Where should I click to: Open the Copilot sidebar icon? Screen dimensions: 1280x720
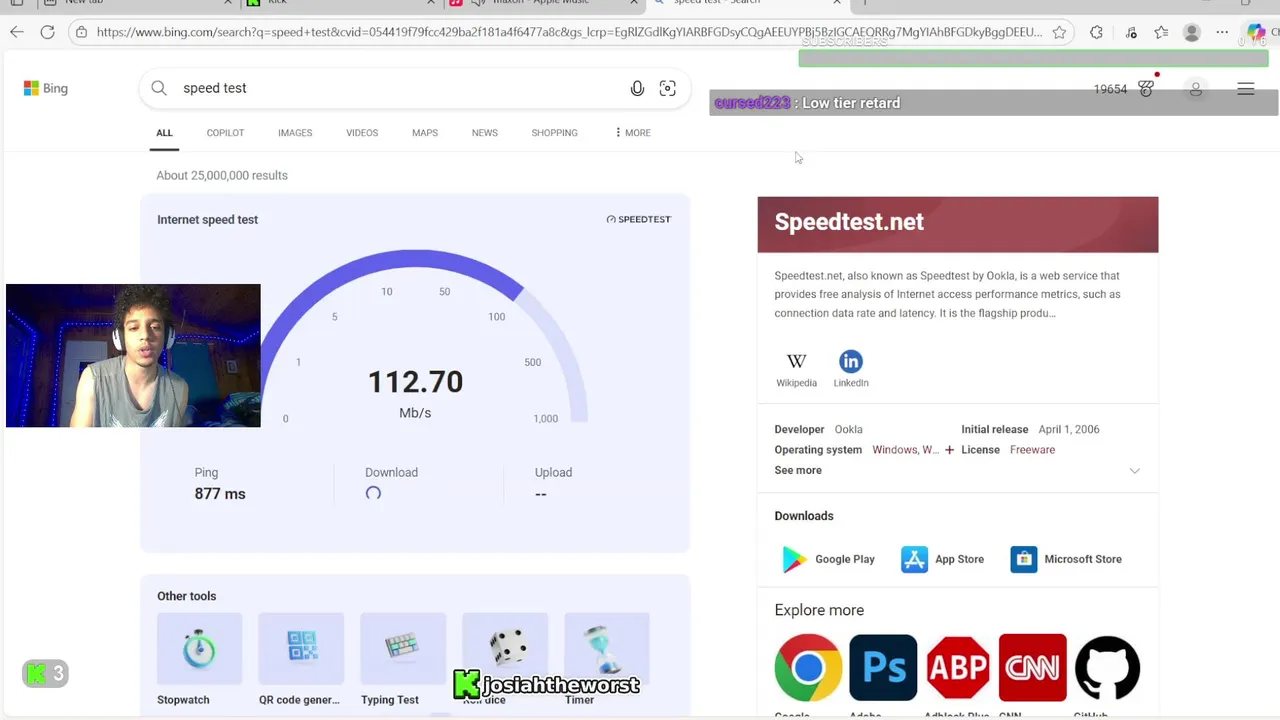point(1256,32)
